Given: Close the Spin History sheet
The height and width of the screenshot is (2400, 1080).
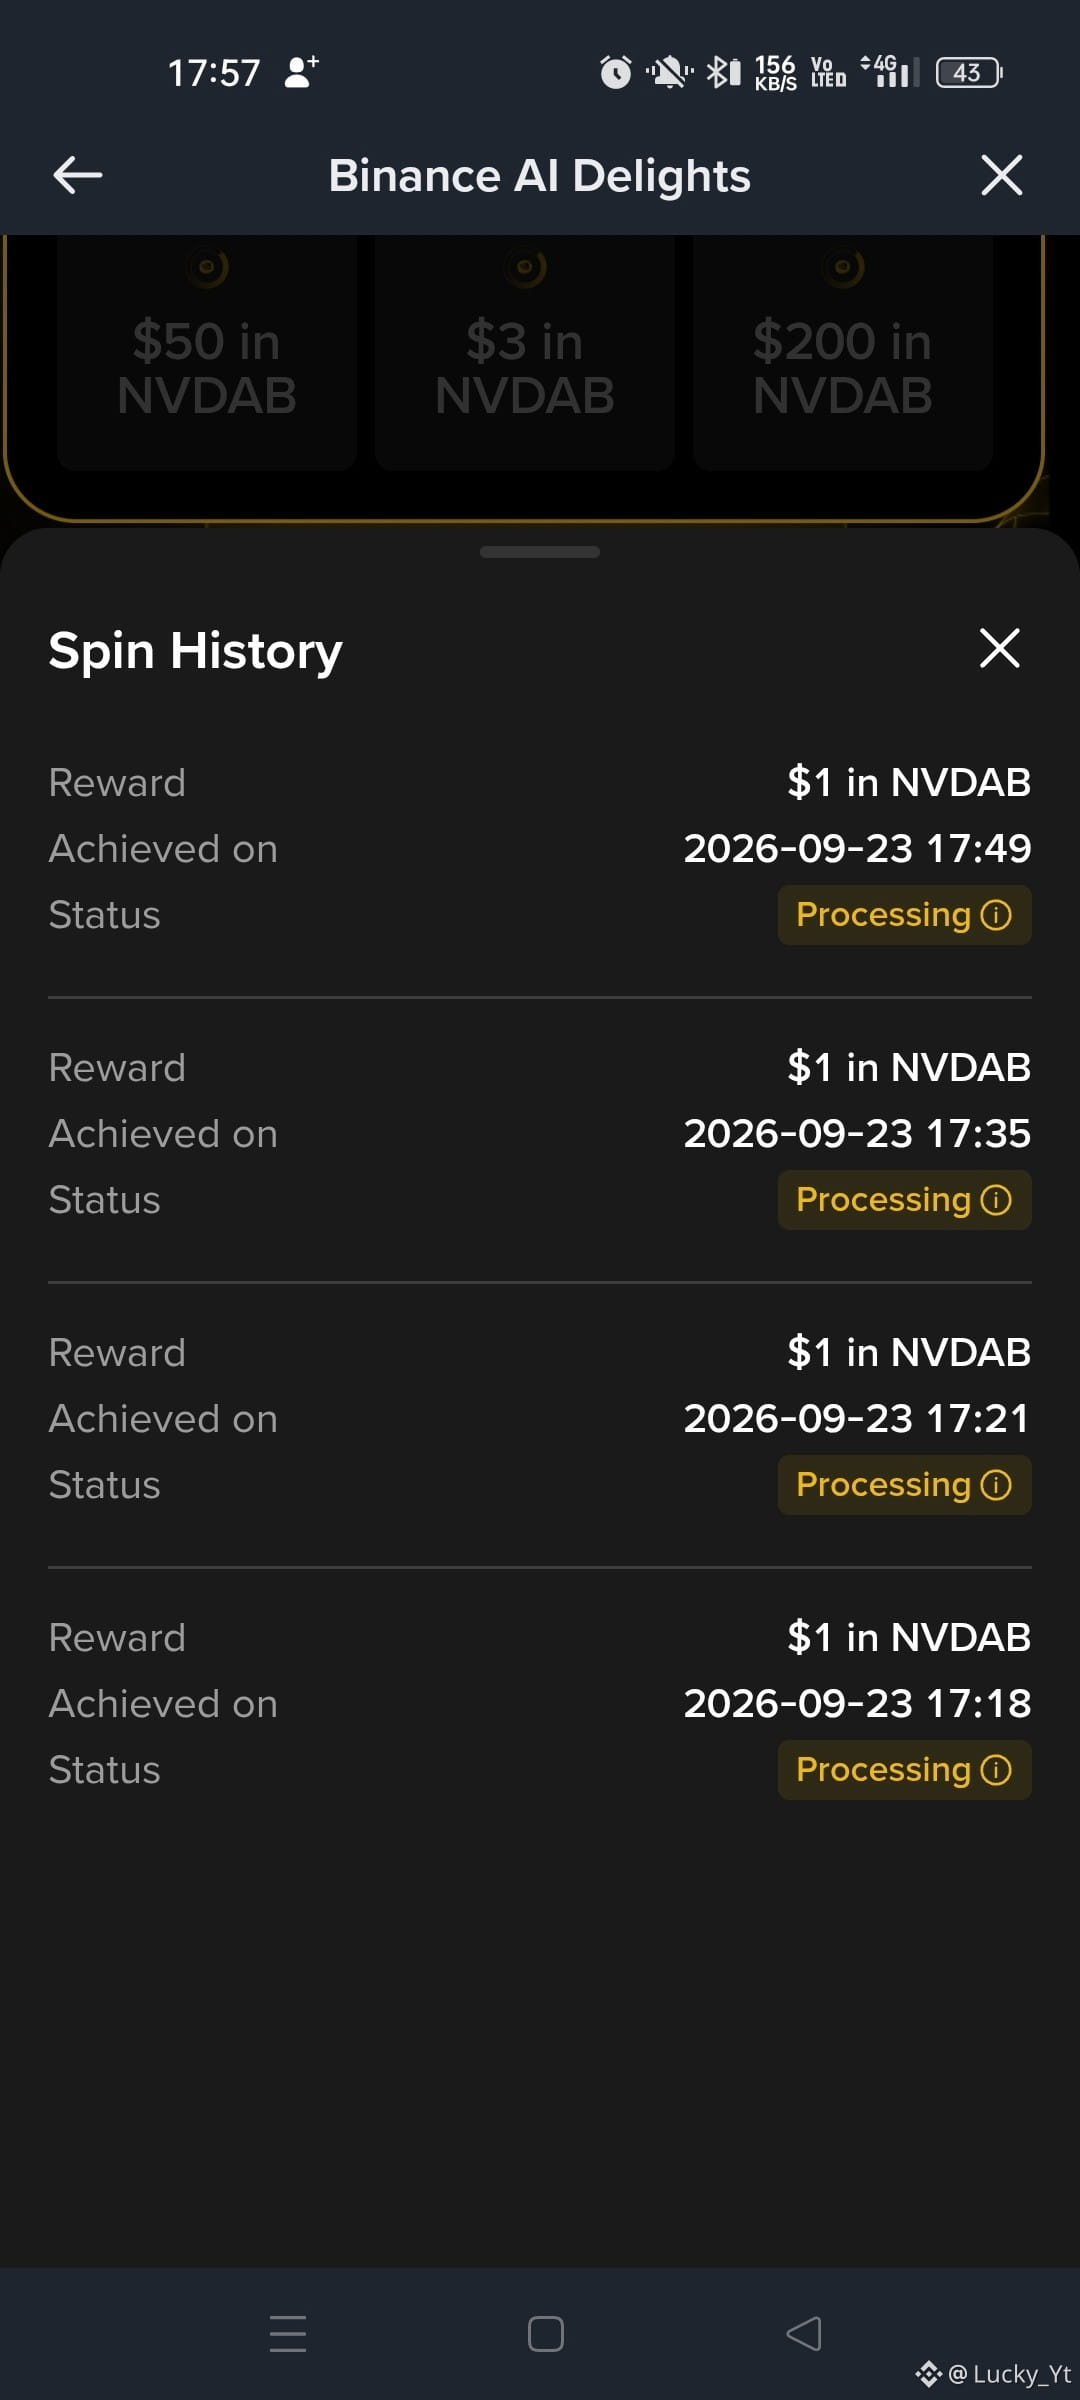Looking at the screenshot, I should 999,648.
